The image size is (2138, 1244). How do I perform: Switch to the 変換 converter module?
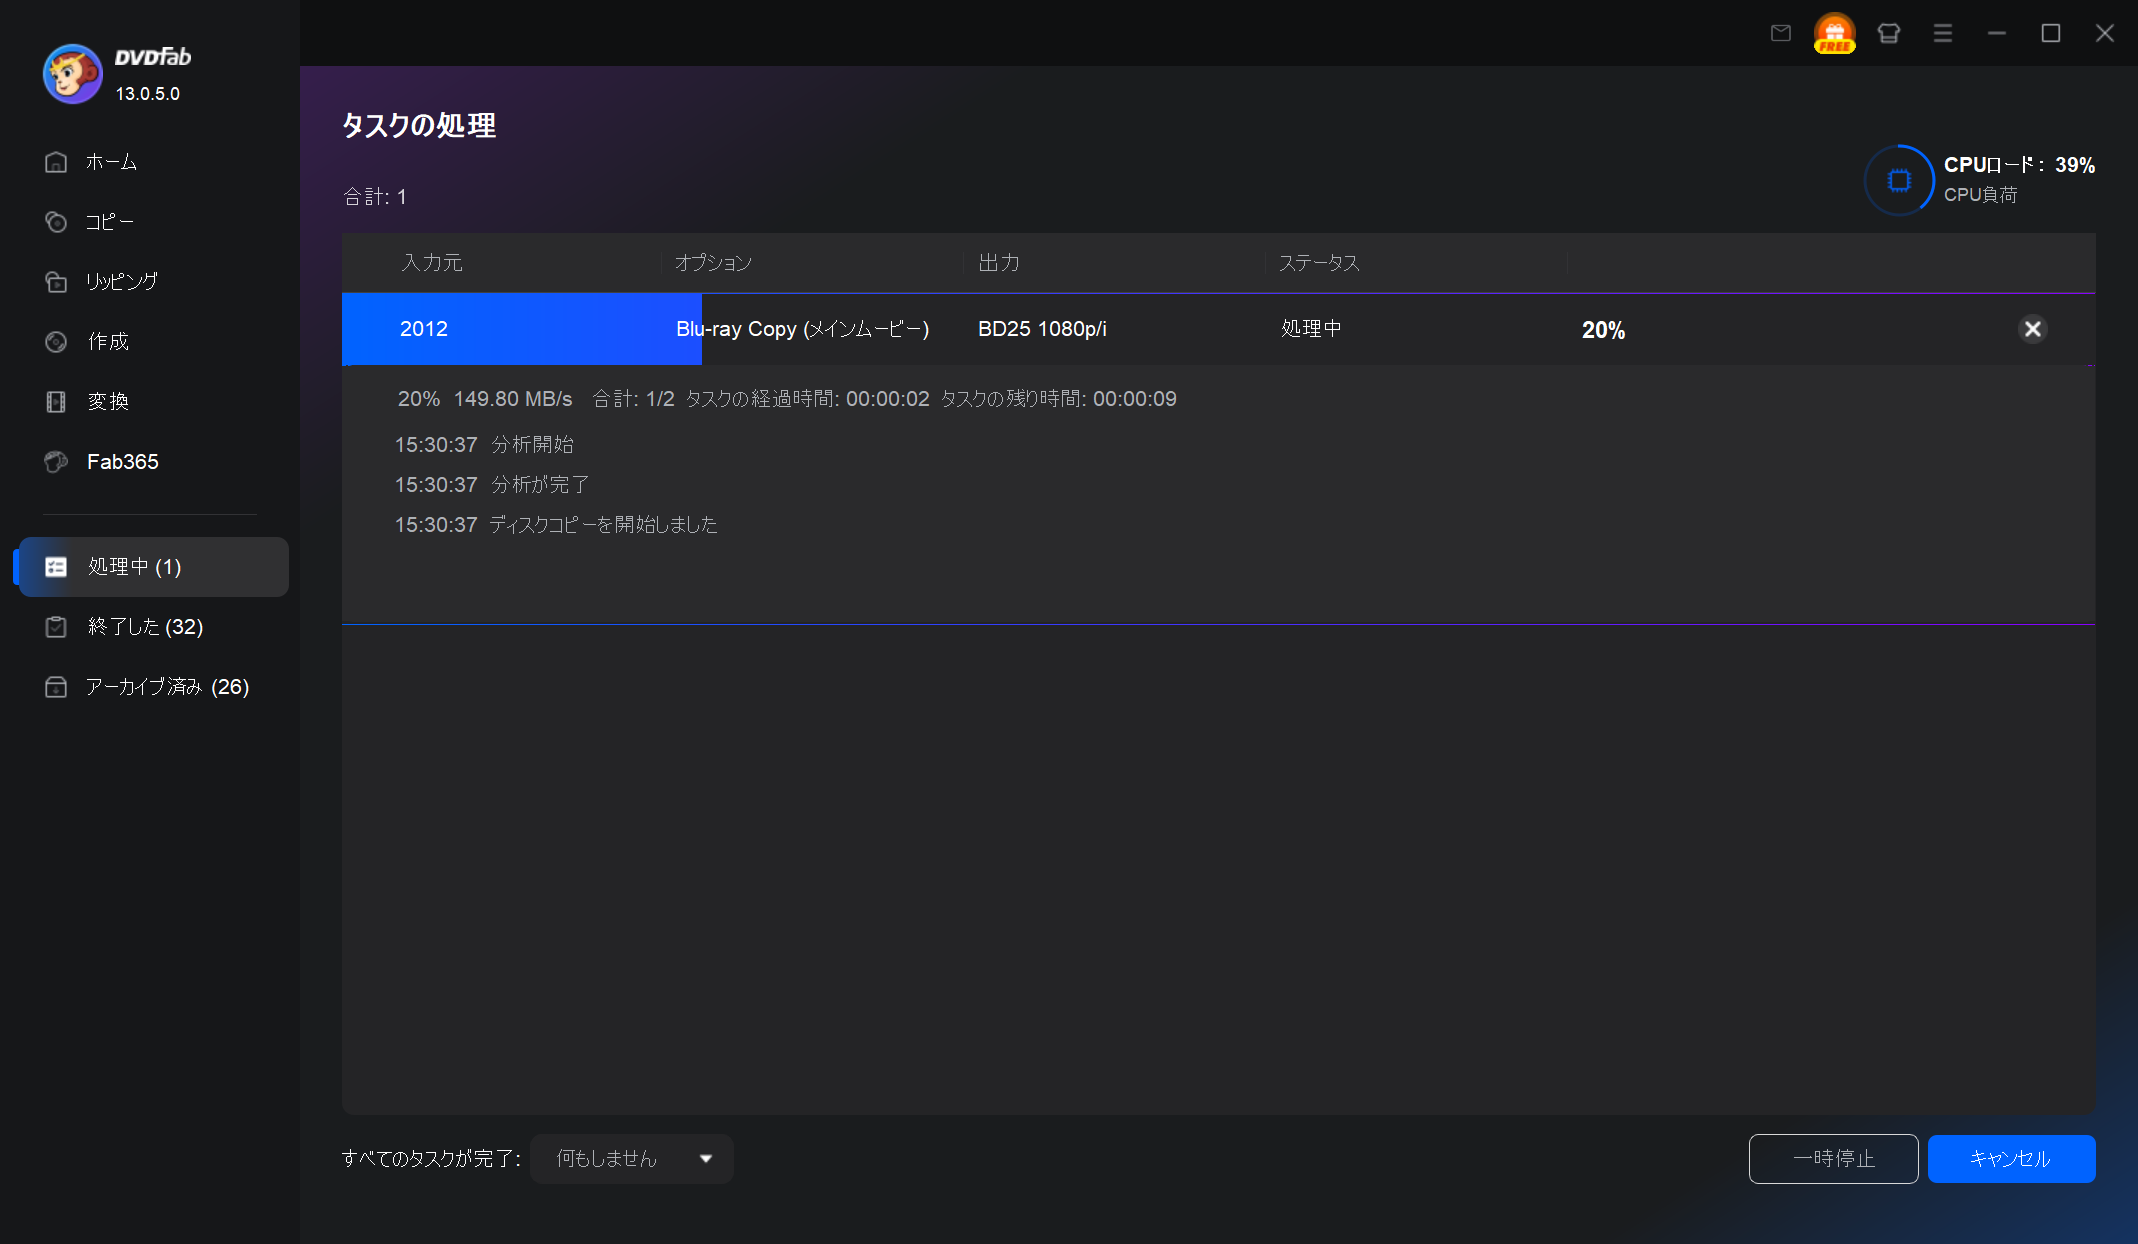(x=107, y=402)
